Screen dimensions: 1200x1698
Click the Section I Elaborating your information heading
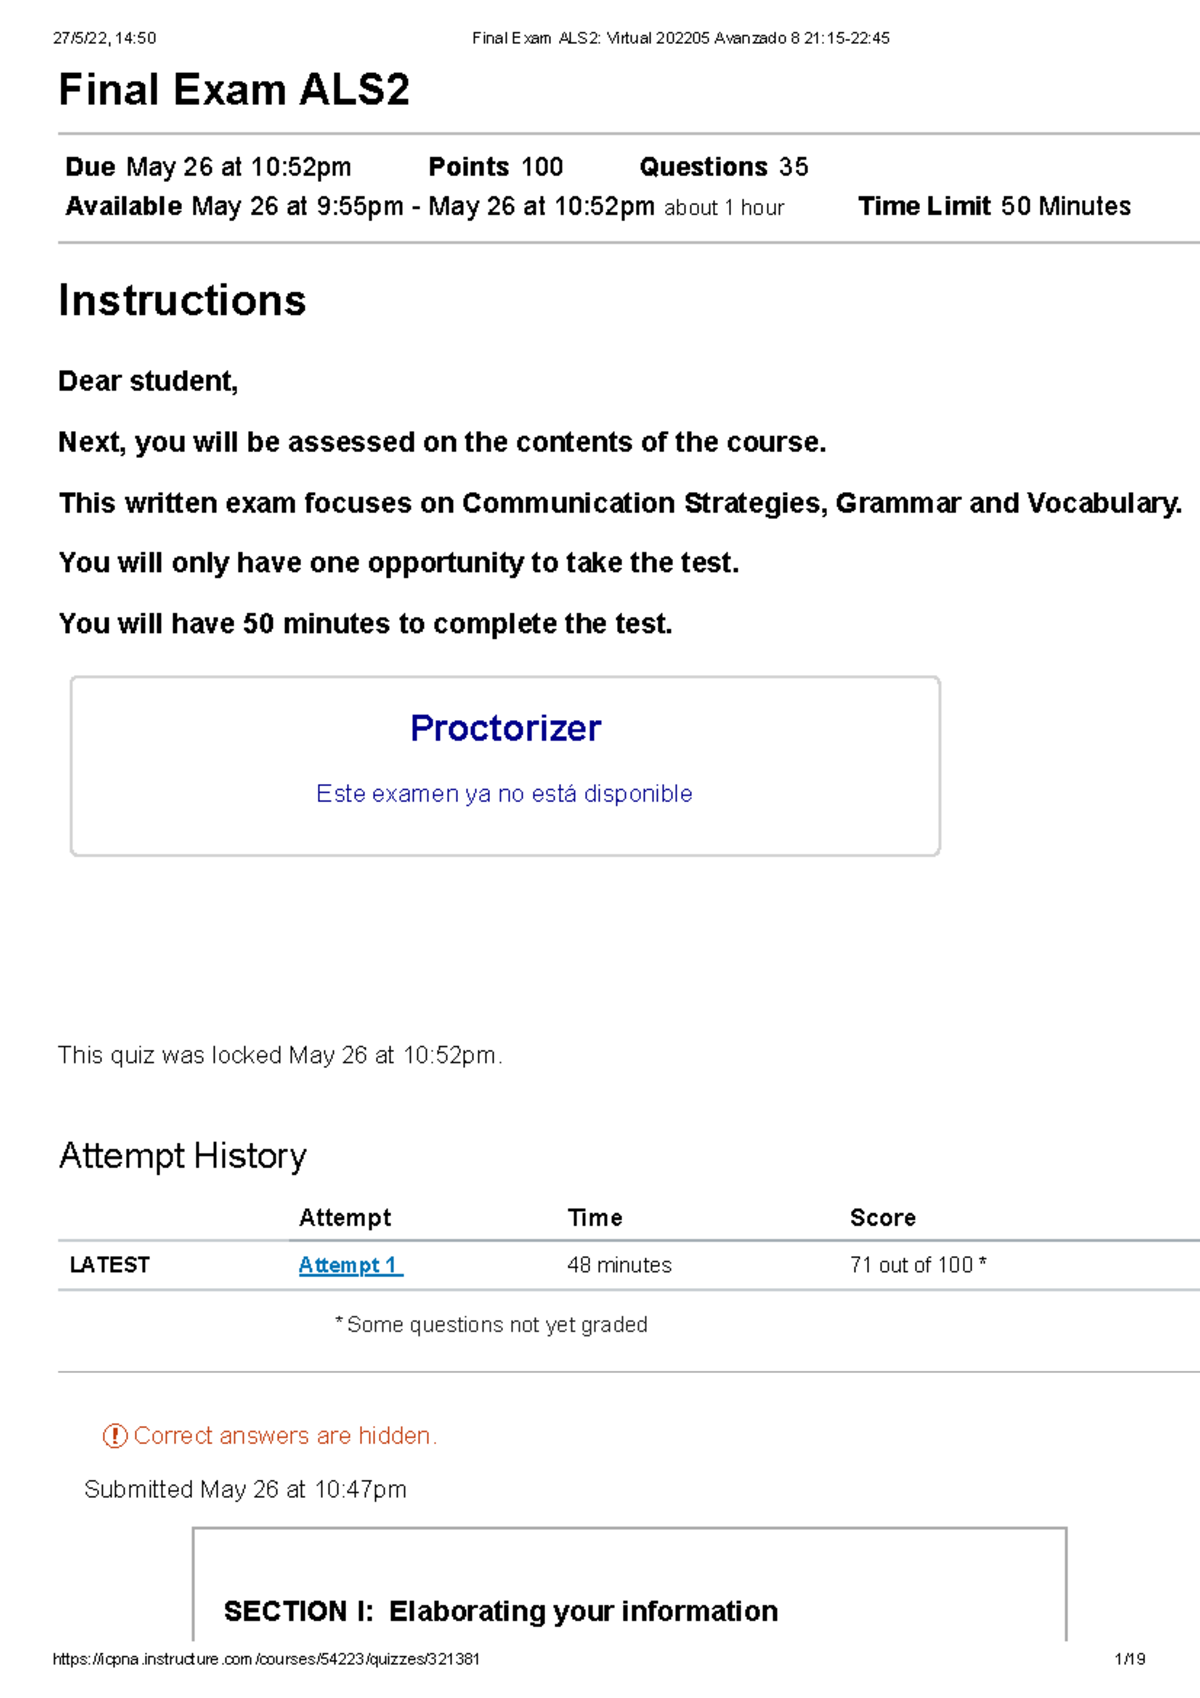pos(500,1611)
